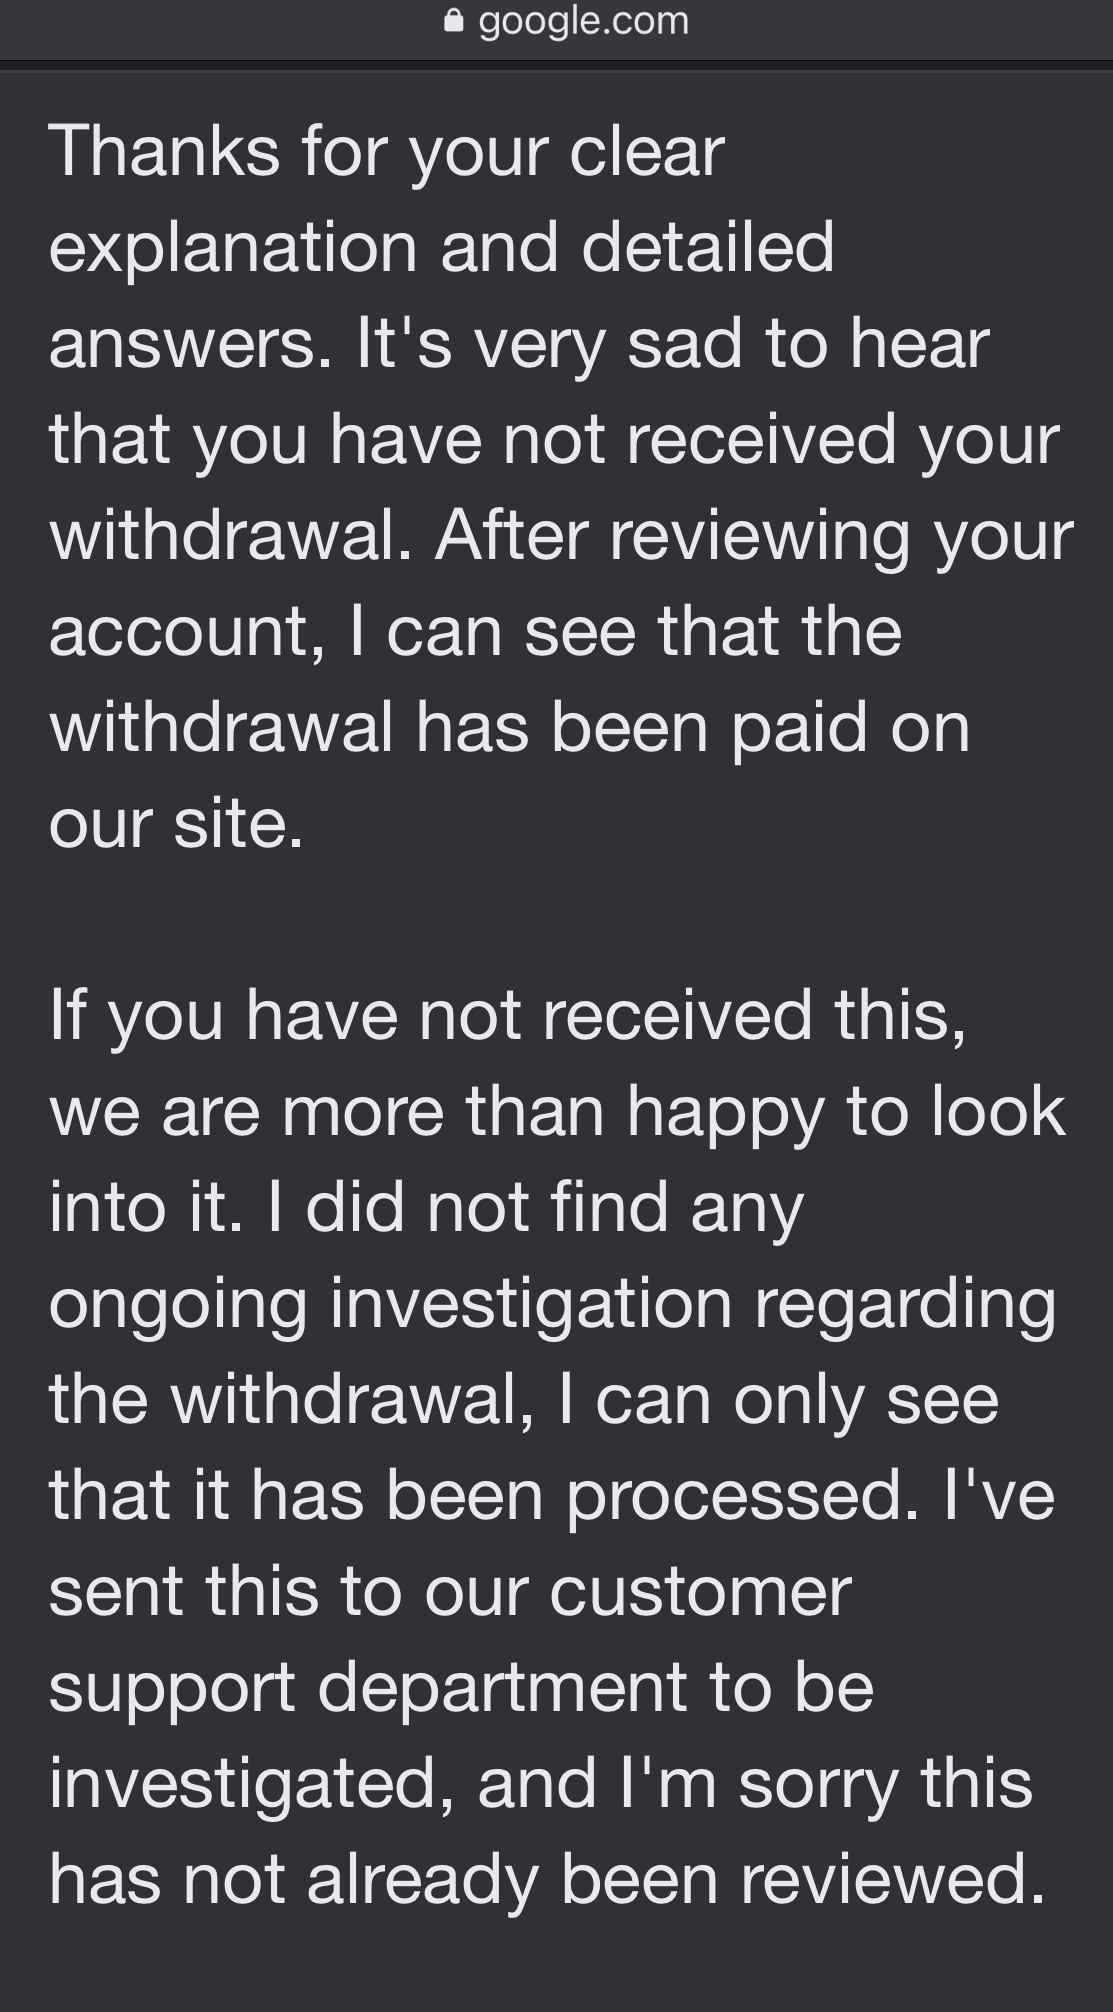Click the line "account, I can see that the"
The image size is (1113, 2012).
click(x=475, y=632)
